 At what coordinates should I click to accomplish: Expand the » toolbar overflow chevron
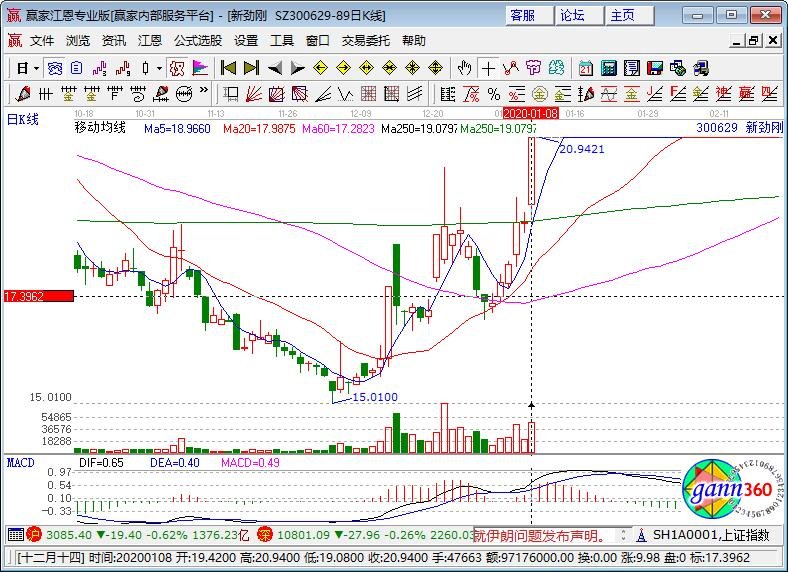click(204, 90)
